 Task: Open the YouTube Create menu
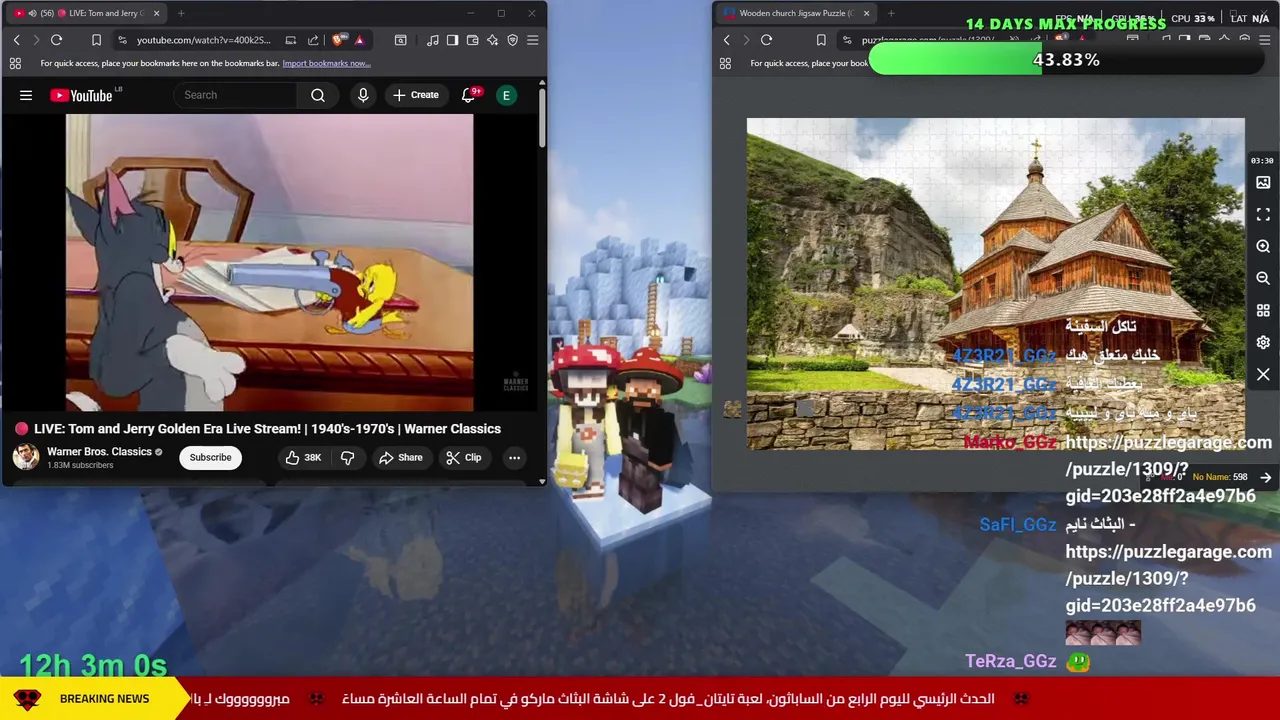416,95
